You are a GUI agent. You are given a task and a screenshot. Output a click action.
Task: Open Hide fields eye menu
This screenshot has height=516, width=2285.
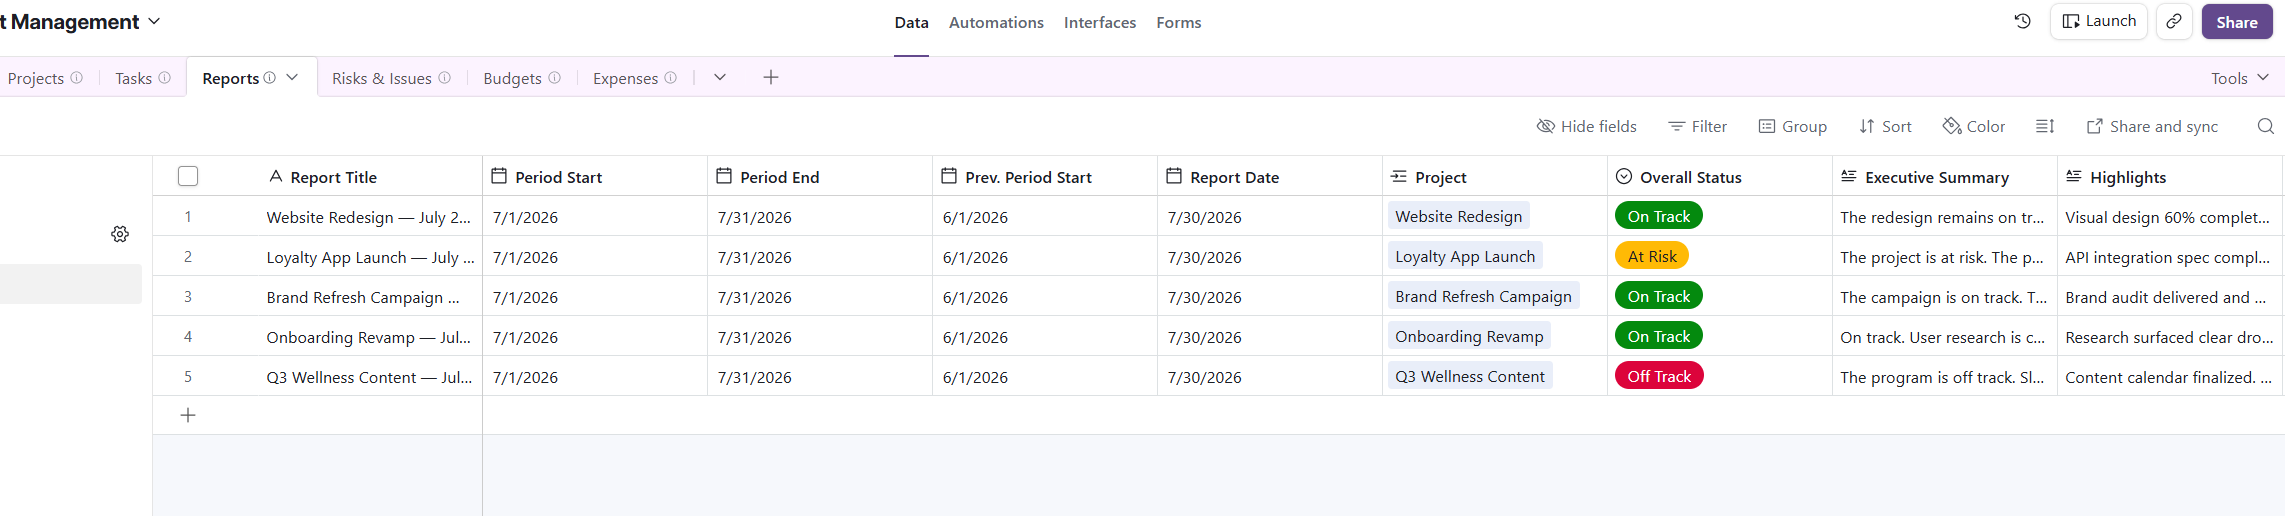click(1586, 126)
